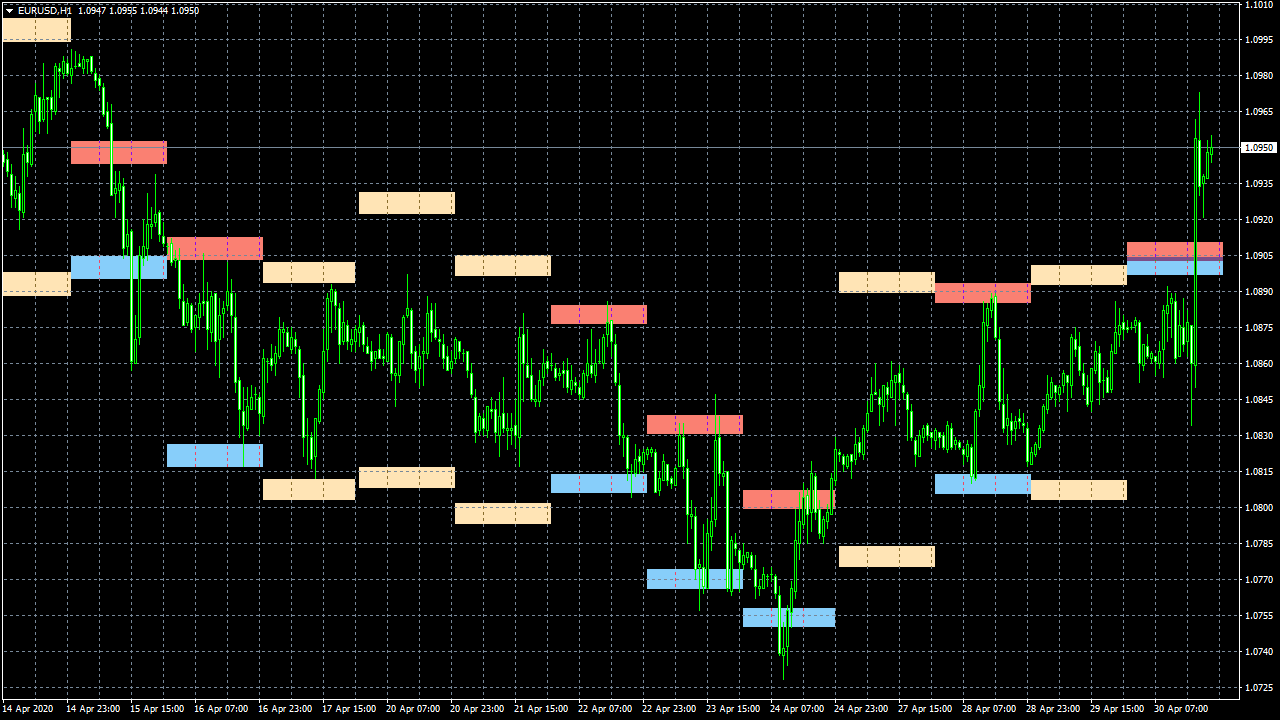Image resolution: width=1280 pixels, height=720 pixels.
Task: Click the 1.0935 price axis label
Action: (x=1258, y=184)
